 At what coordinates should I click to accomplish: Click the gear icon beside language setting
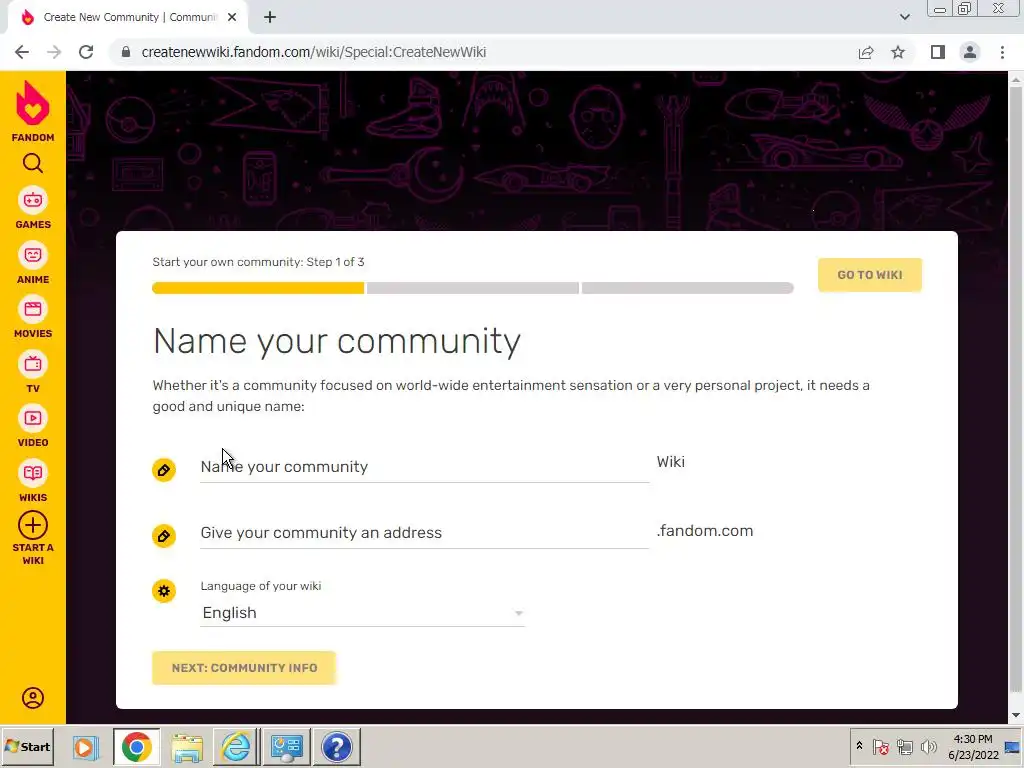pyautogui.click(x=164, y=591)
